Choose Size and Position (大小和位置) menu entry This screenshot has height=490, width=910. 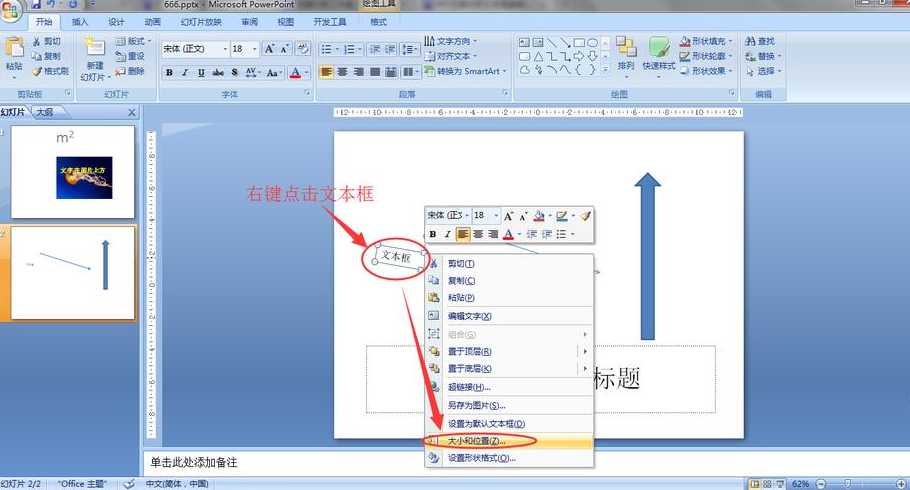click(510, 441)
